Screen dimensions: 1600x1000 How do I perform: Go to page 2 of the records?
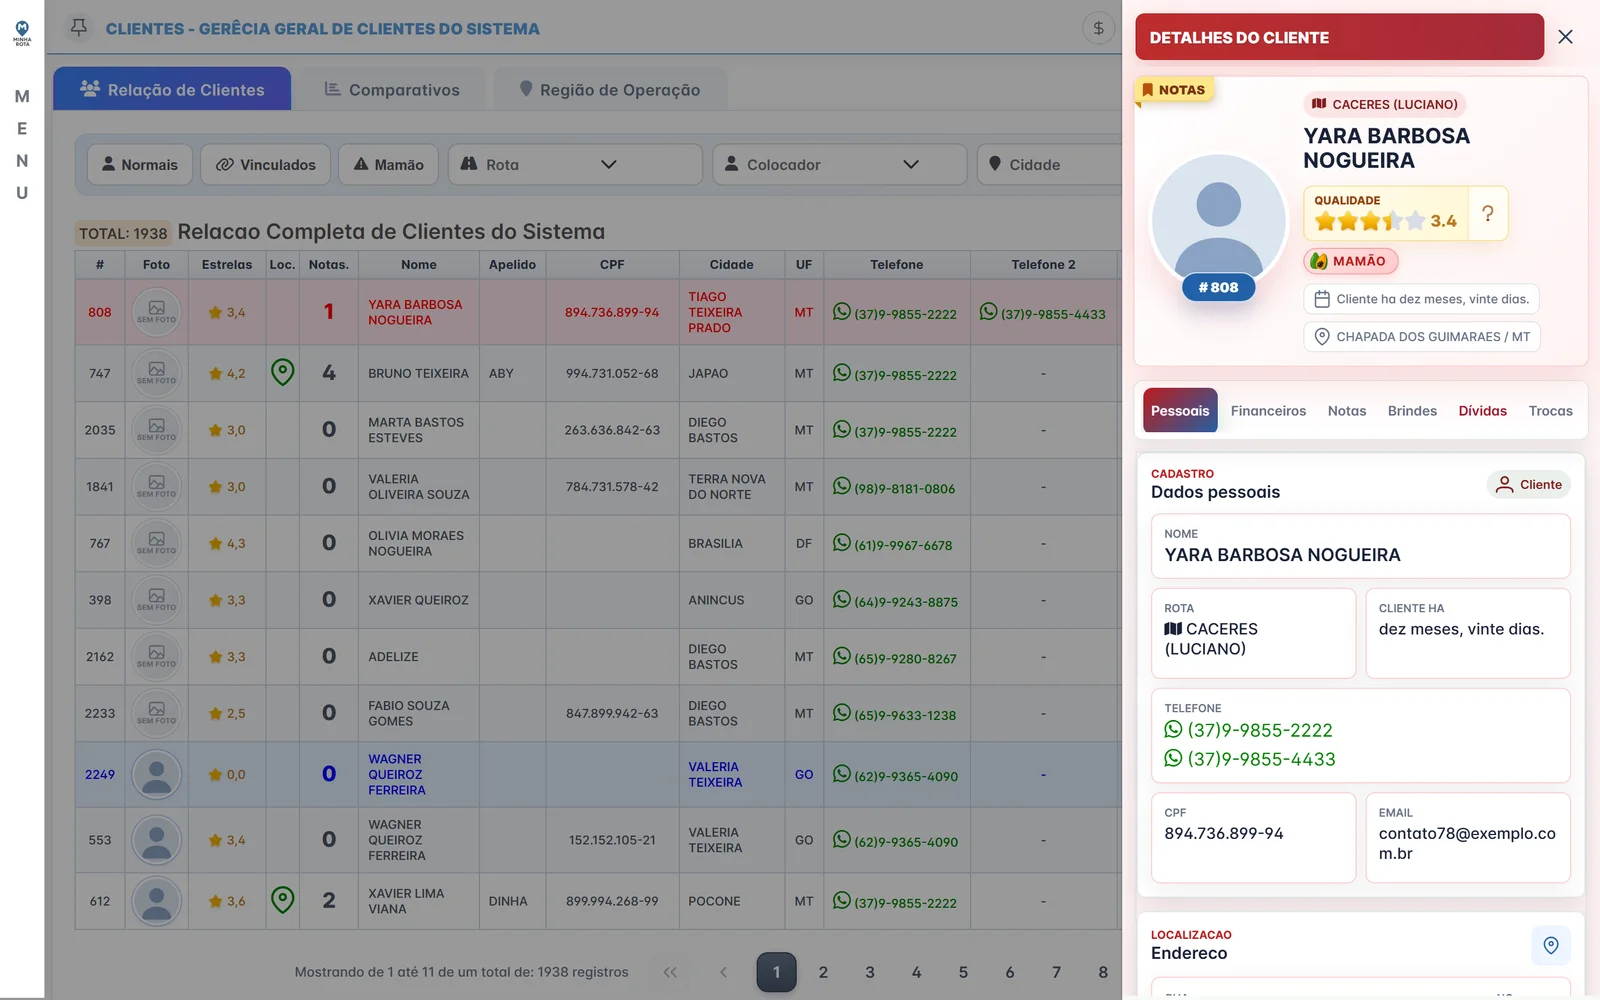[823, 972]
